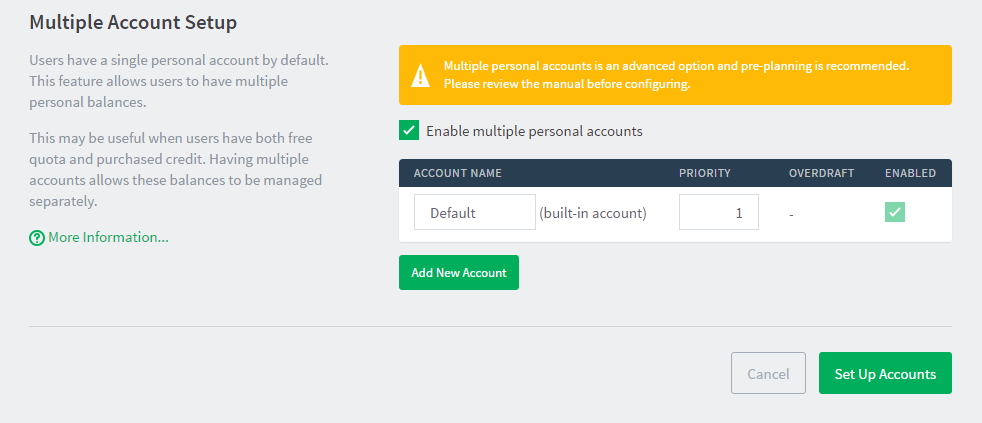982x423 pixels.
Task: Click the Enable multiple personal accounts label text
Action: tap(534, 131)
